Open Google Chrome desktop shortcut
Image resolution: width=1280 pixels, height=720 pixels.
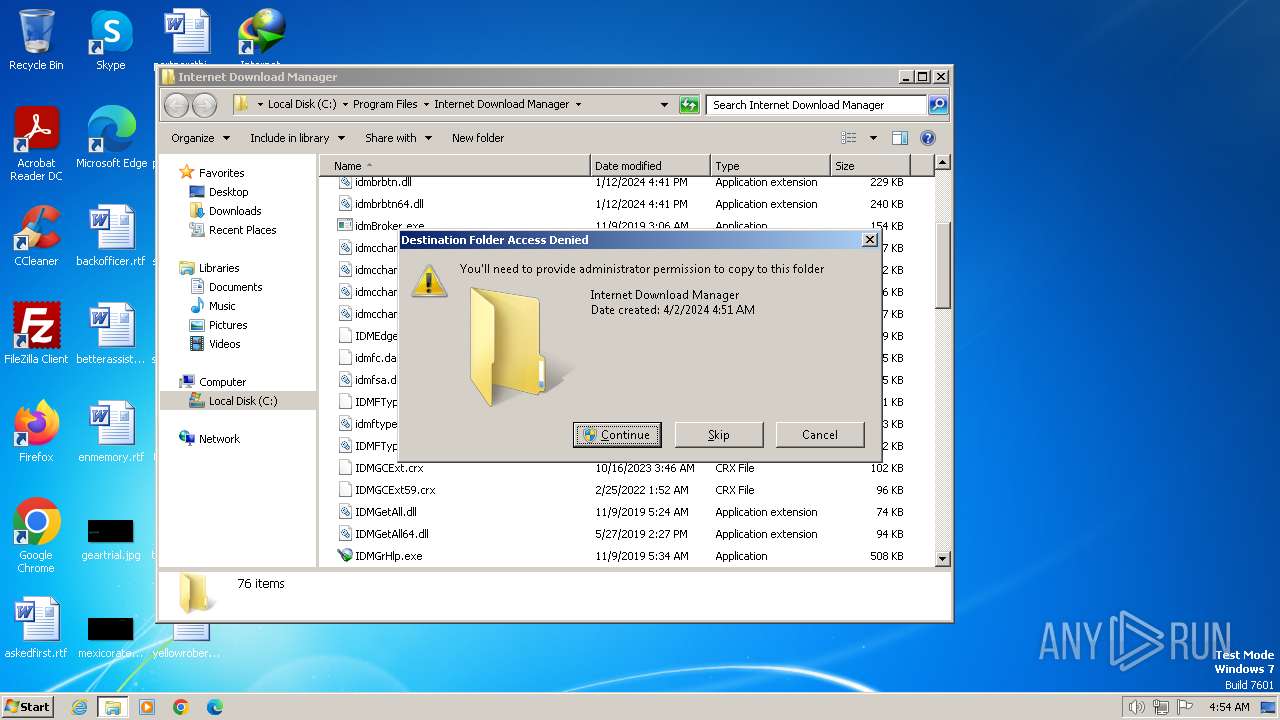(x=36, y=535)
